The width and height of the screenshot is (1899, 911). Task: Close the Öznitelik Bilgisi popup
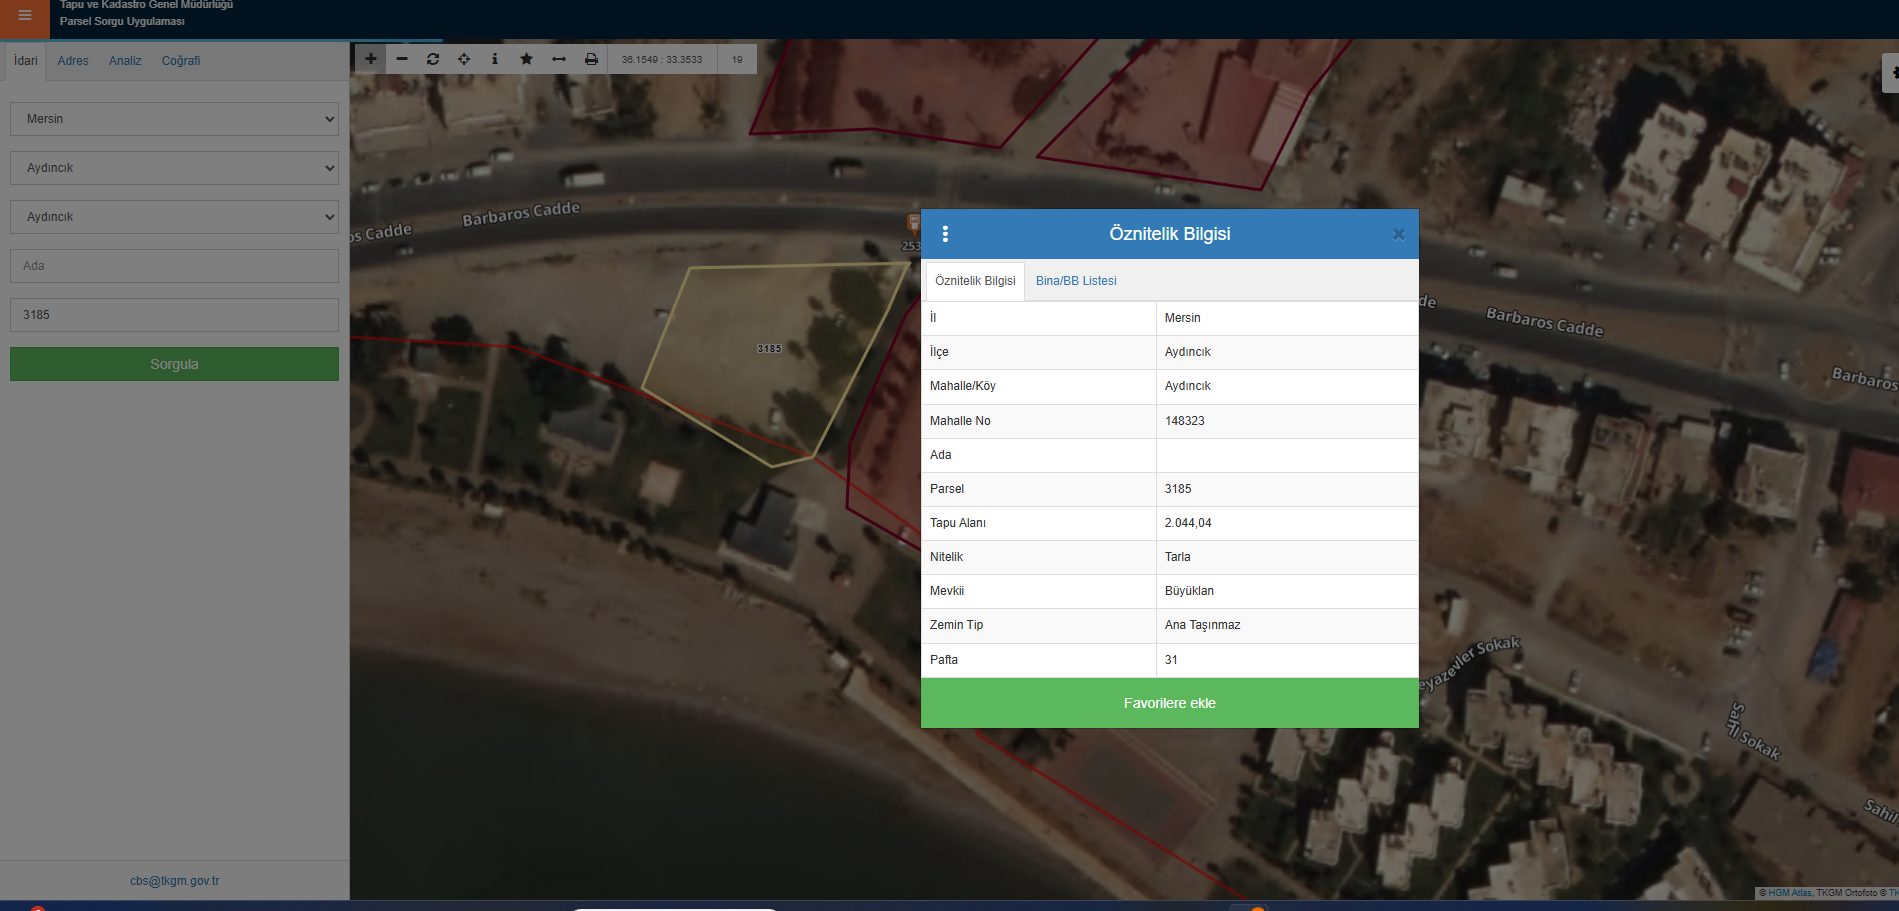(x=1398, y=234)
